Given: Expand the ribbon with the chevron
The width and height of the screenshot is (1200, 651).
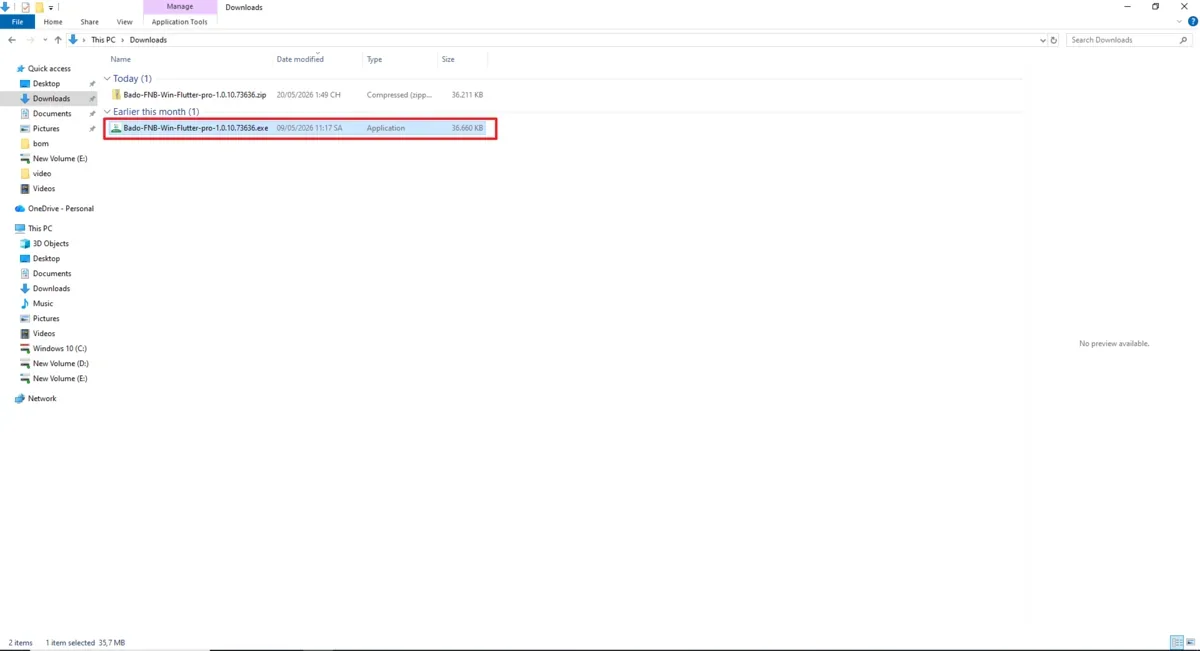Looking at the screenshot, I should point(1179,21).
